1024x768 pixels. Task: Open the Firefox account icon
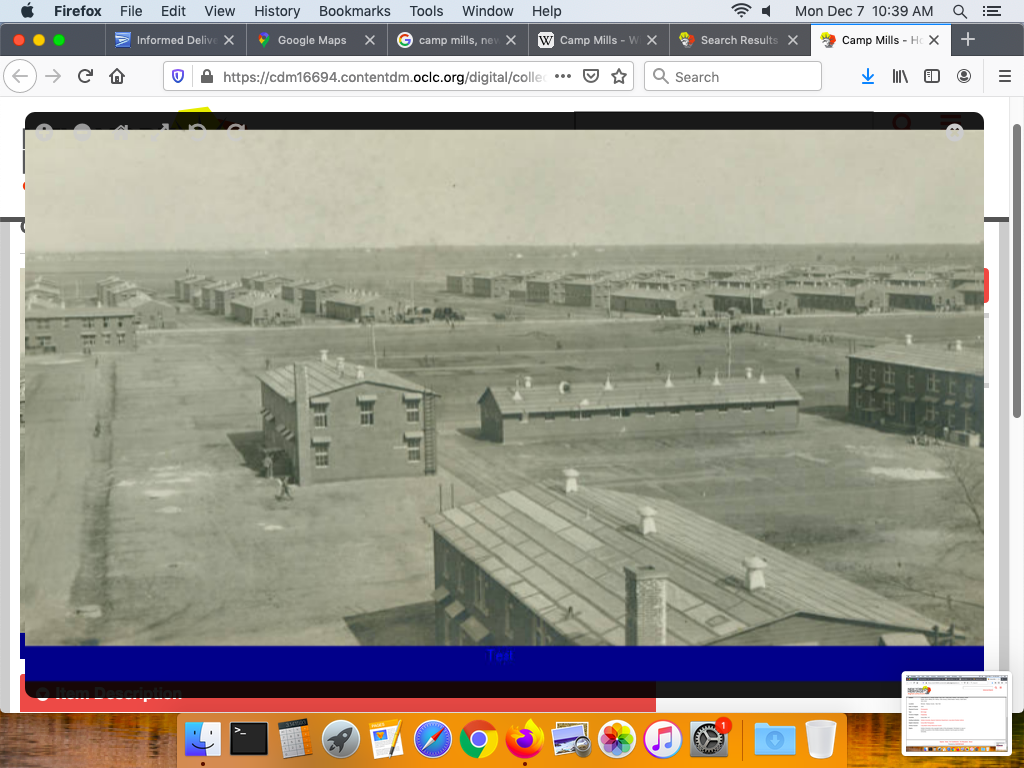964,77
